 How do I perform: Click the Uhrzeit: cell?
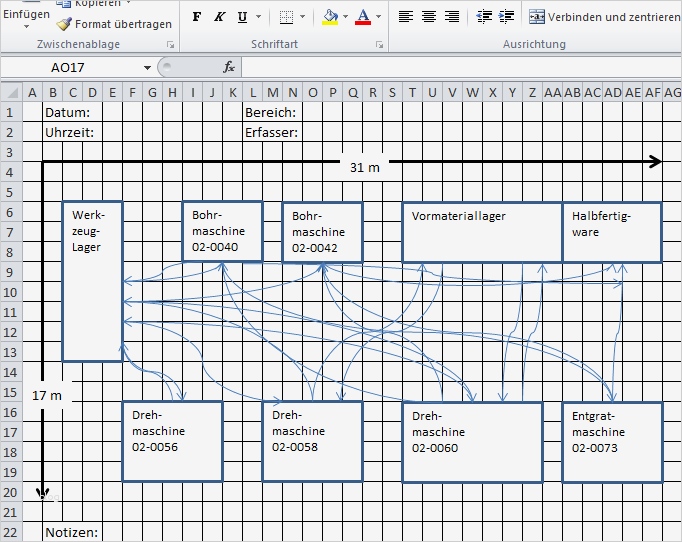(x=70, y=132)
